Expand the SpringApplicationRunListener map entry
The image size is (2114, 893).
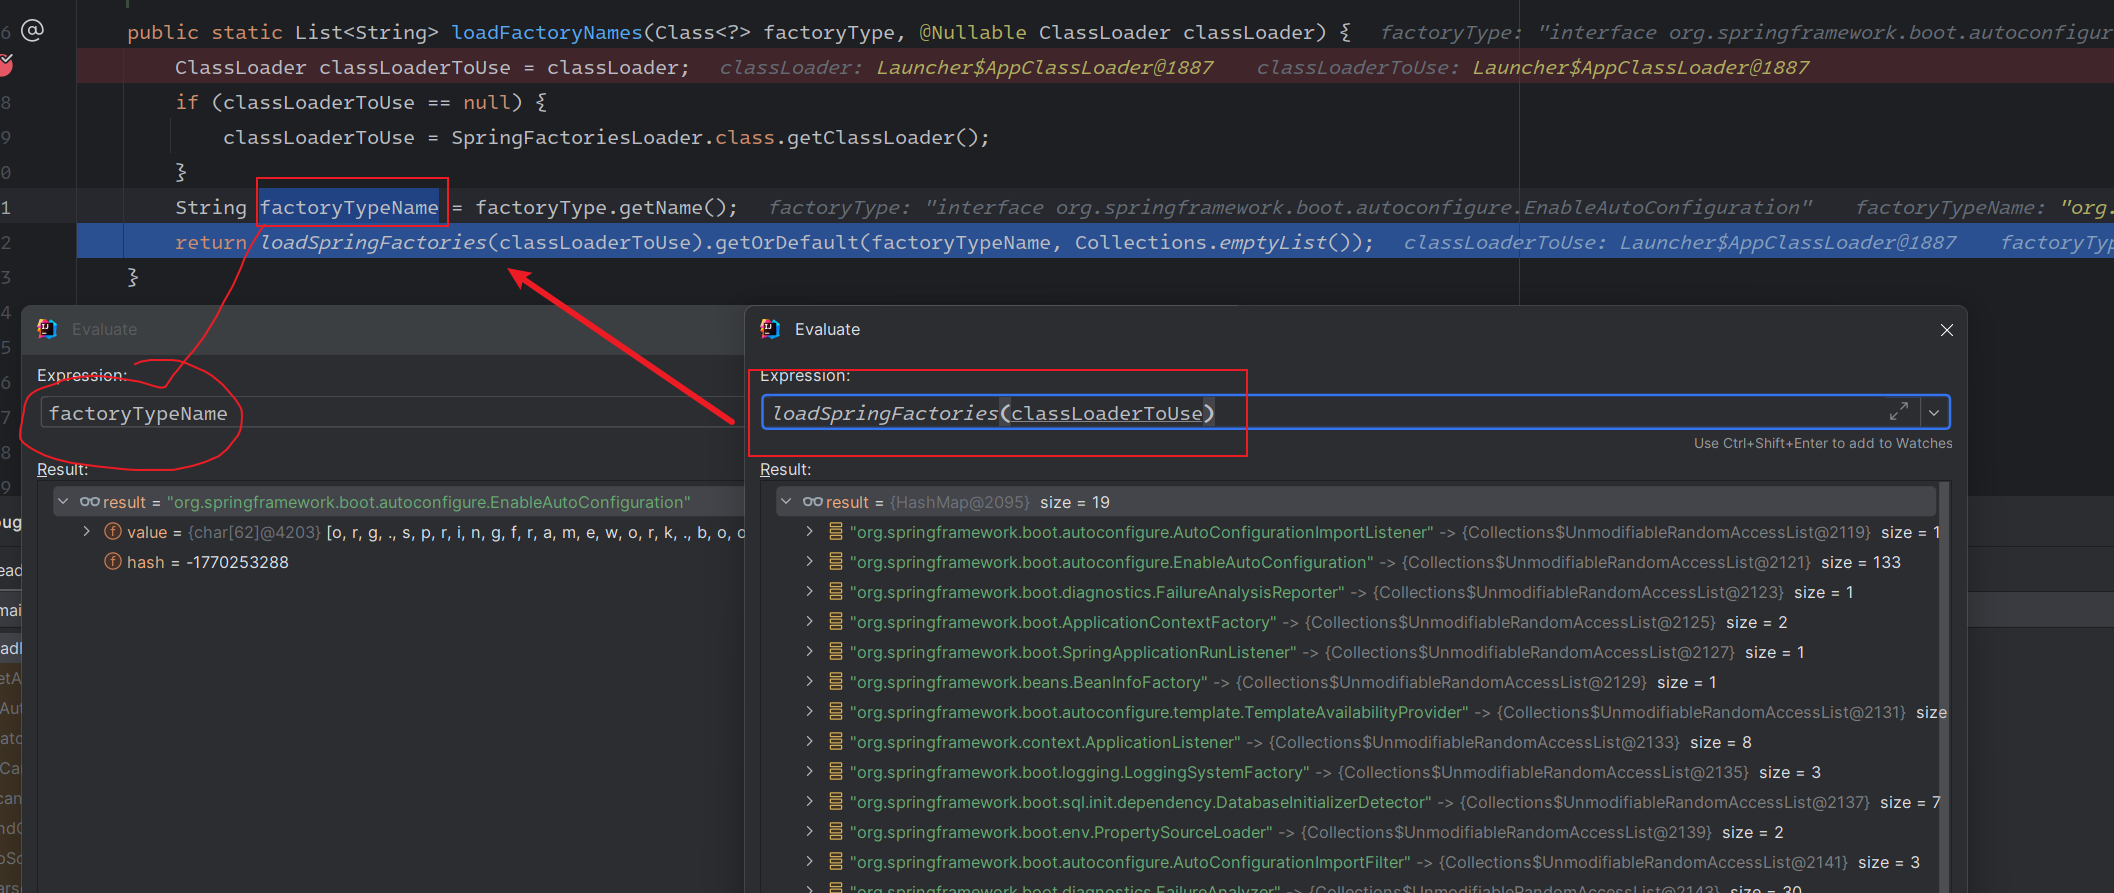810,652
